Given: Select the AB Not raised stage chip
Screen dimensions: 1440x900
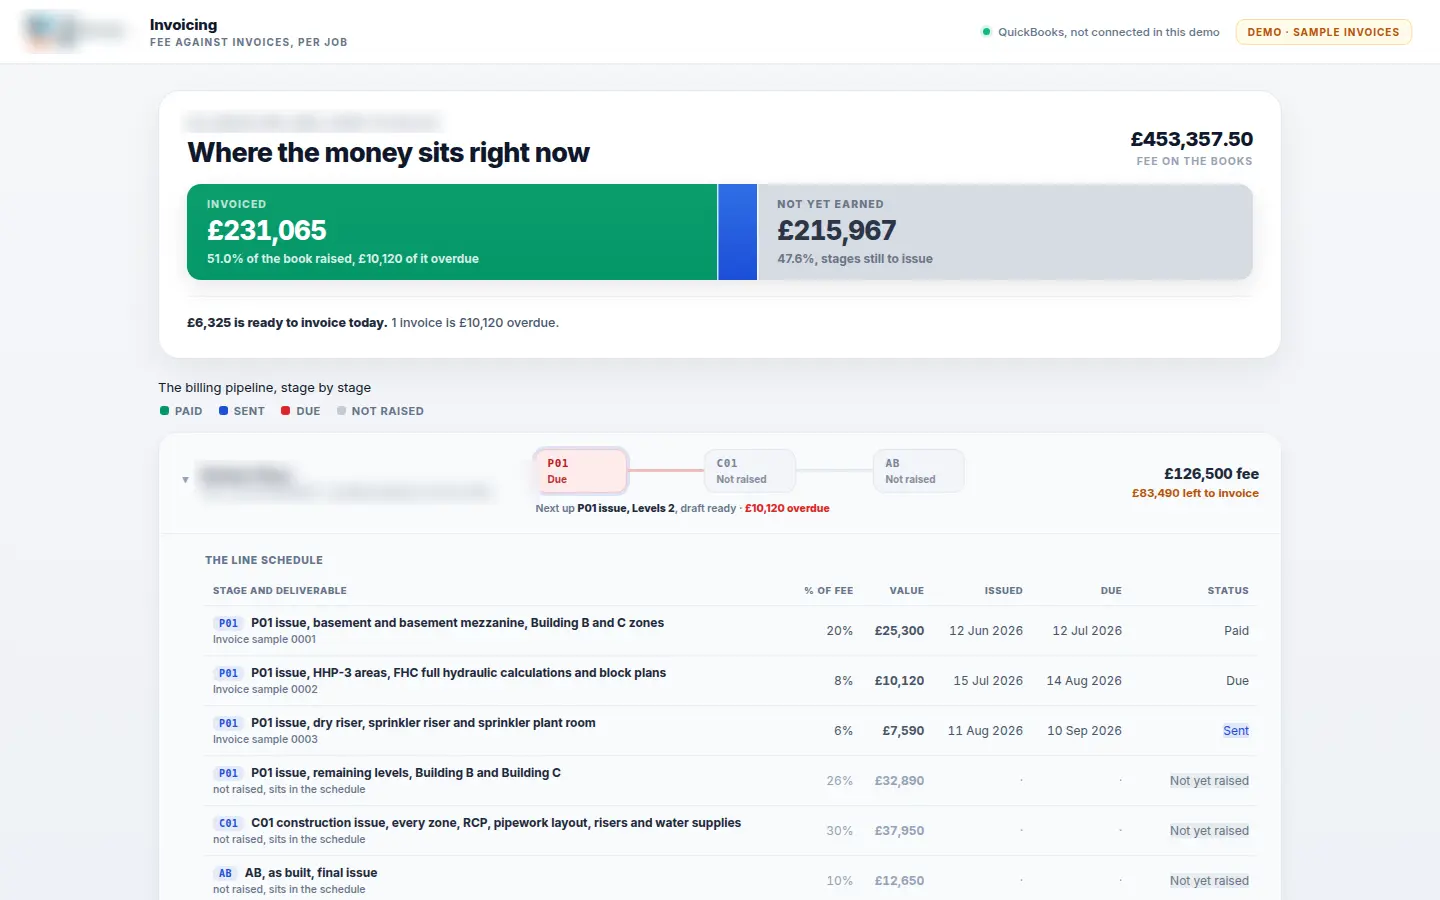Looking at the screenshot, I should [918, 471].
